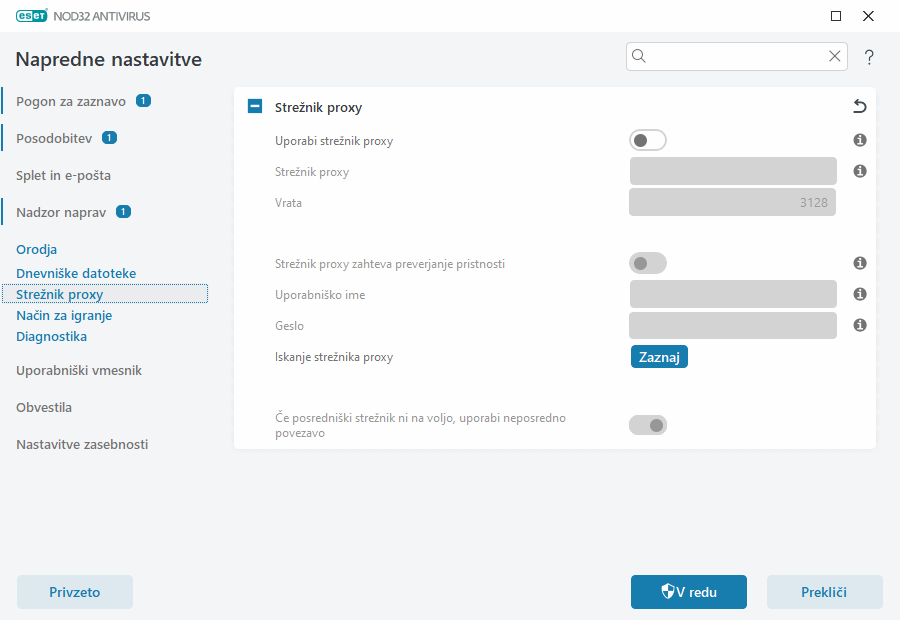Image resolution: width=900 pixels, height=620 pixels.
Task: Enable the Uporabi strežnik proxy toggle
Action: pyautogui.click(x=648, y=140)
